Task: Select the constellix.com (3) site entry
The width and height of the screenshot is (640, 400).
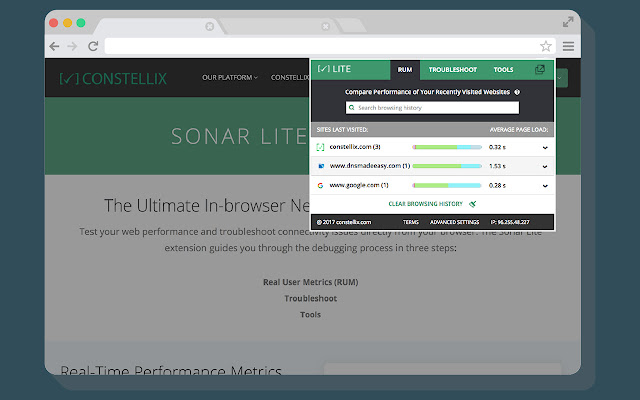Action: [355, 147]
